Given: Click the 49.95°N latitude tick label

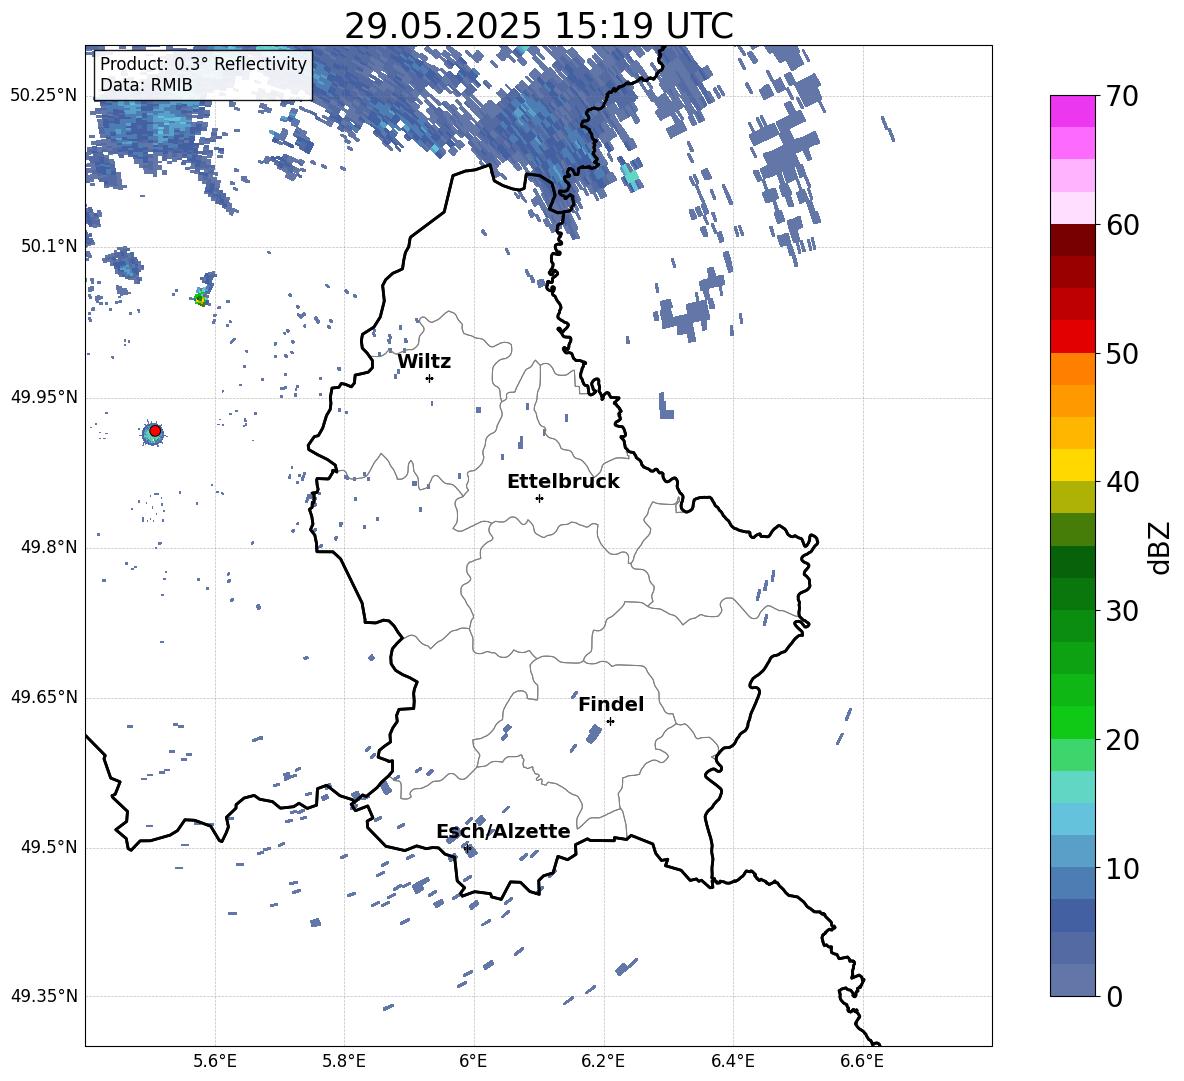Looking at the screenshot, I should click(x=44, y=397).
